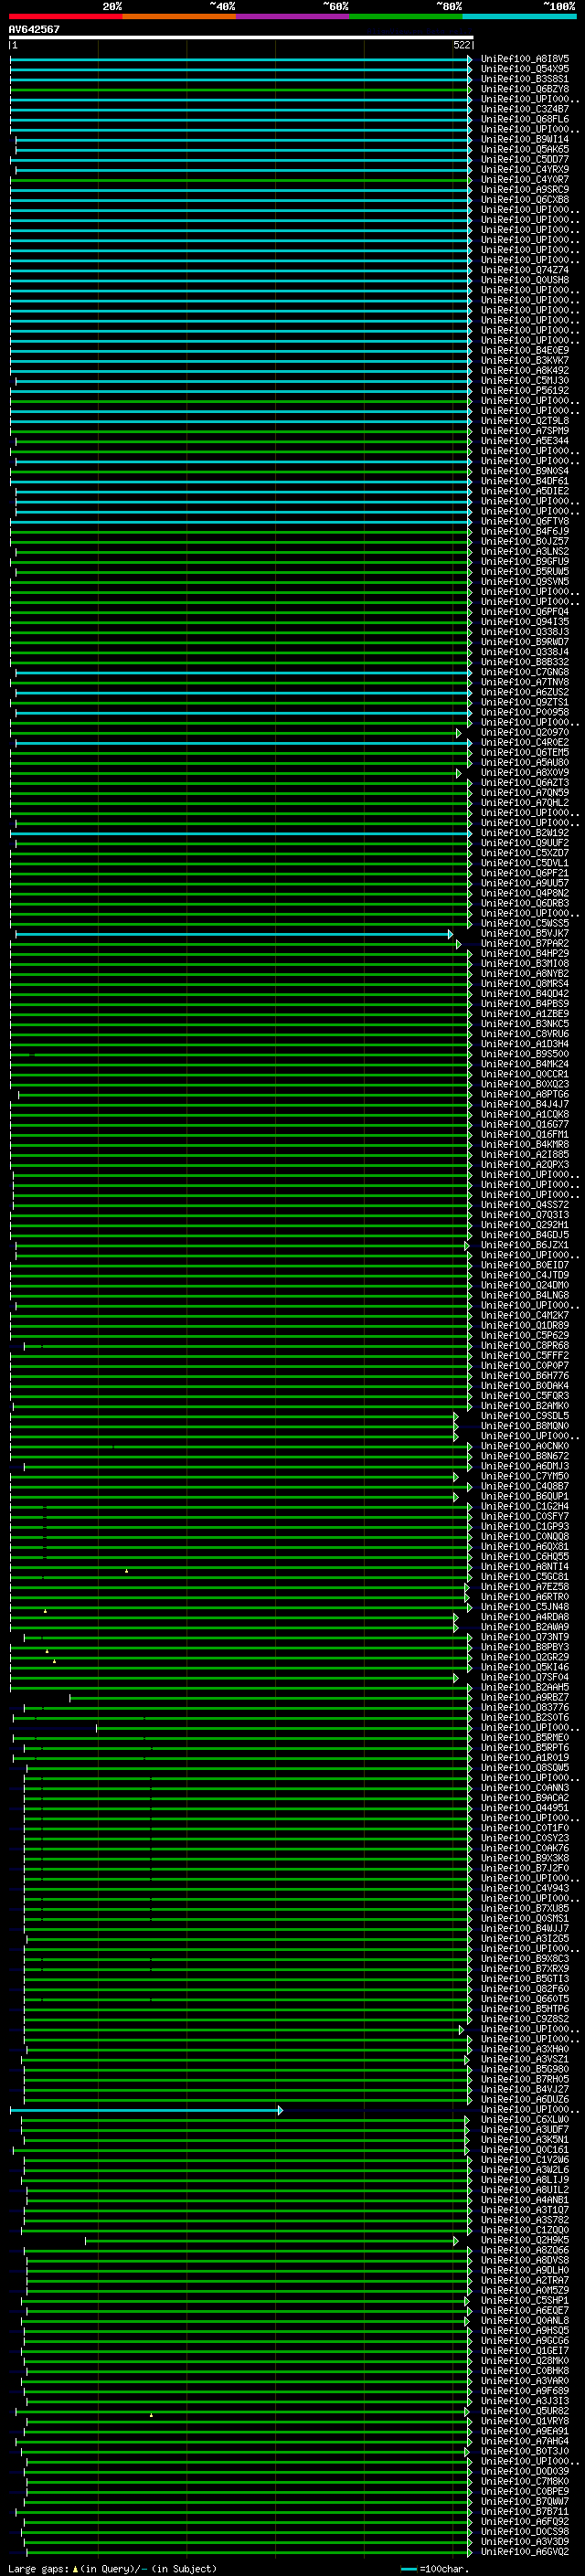Click the UniRef100_C5DD77 entry
The image size is (585, 2576).
click(x=525, y=160)
